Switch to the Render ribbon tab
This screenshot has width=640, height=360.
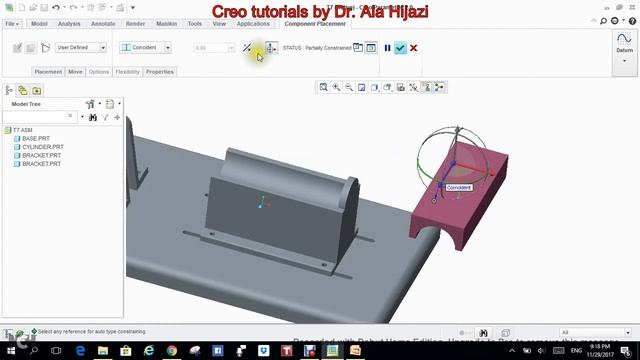[x=135, y=24]
